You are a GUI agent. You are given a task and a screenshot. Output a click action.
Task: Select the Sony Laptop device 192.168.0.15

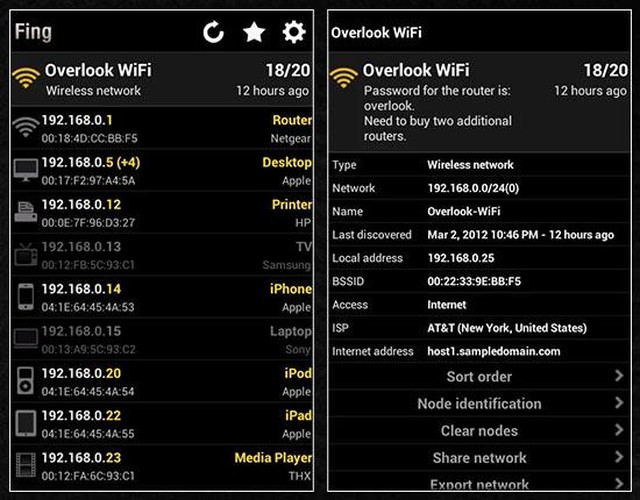162,339
